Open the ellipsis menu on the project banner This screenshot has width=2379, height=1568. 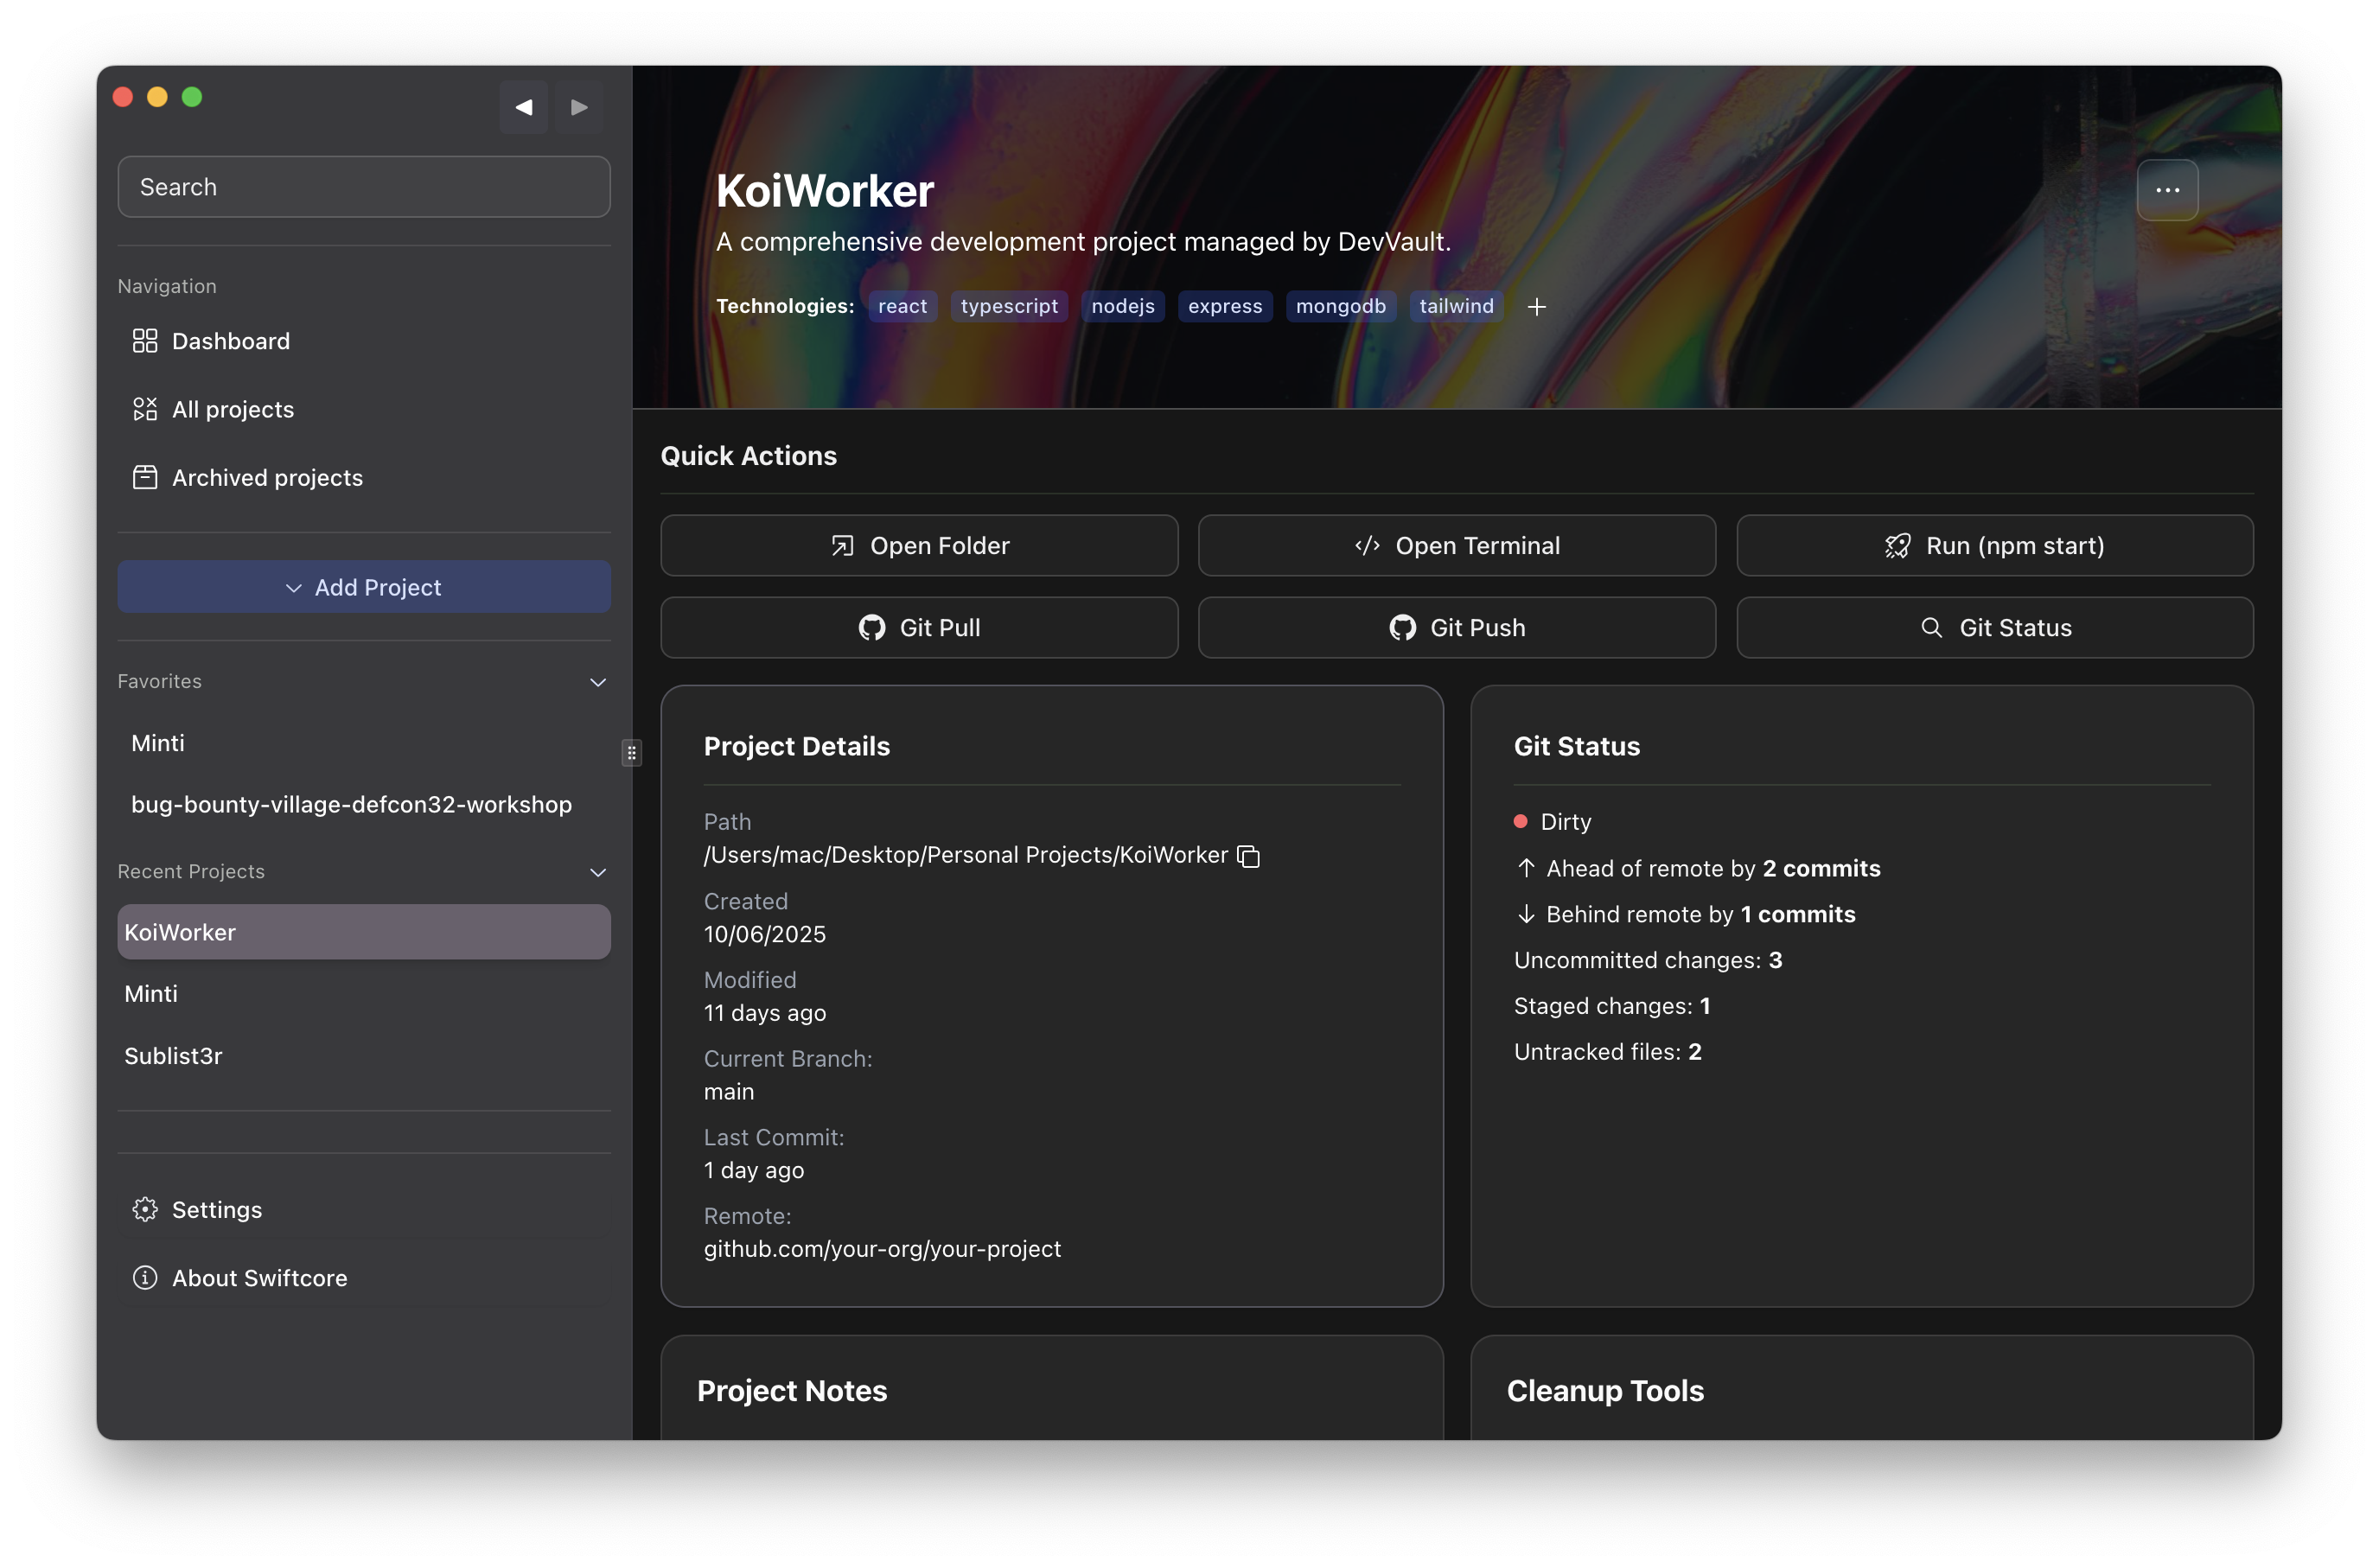tap(2167, 190)
